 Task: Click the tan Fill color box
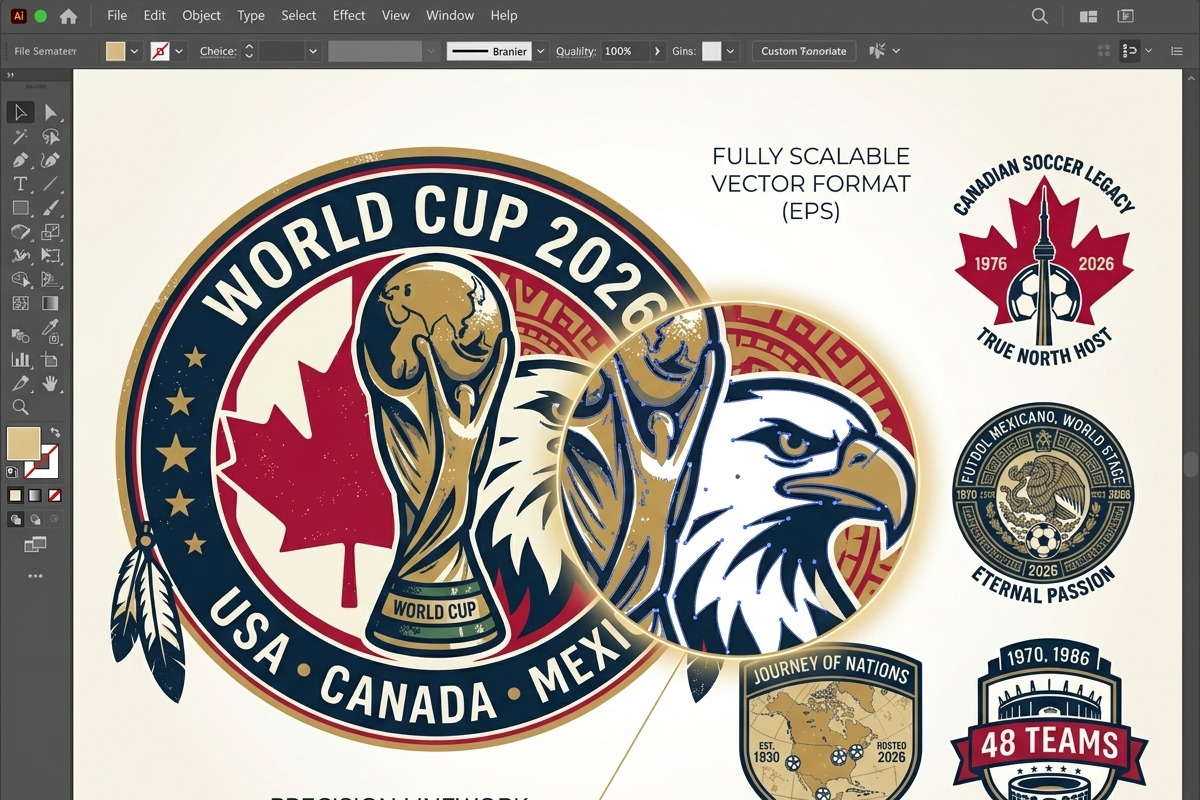(x=23, y=444)
